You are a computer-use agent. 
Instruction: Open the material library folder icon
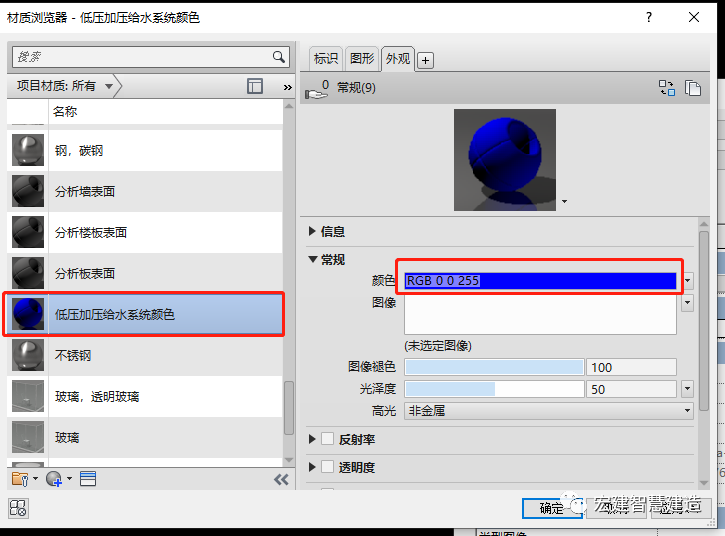pyautogui.click(x=20, y=479)
